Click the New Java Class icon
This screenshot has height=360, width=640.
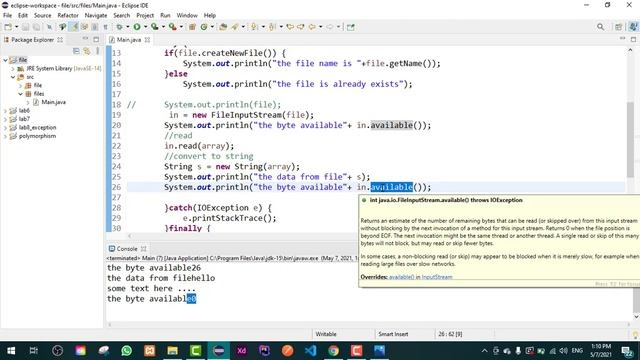coord(203,27)
